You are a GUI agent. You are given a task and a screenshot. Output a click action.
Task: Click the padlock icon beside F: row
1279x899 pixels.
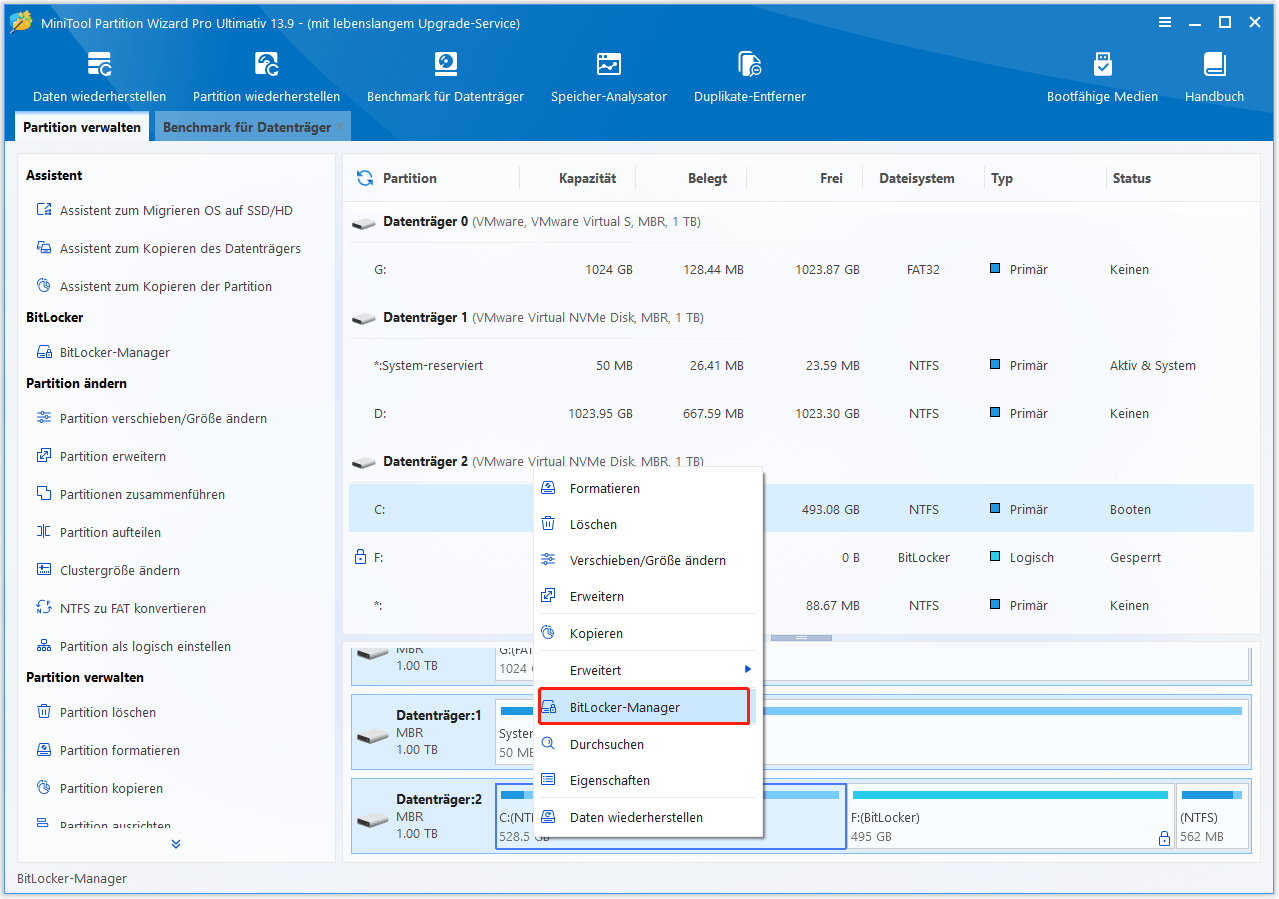(360, 557)
